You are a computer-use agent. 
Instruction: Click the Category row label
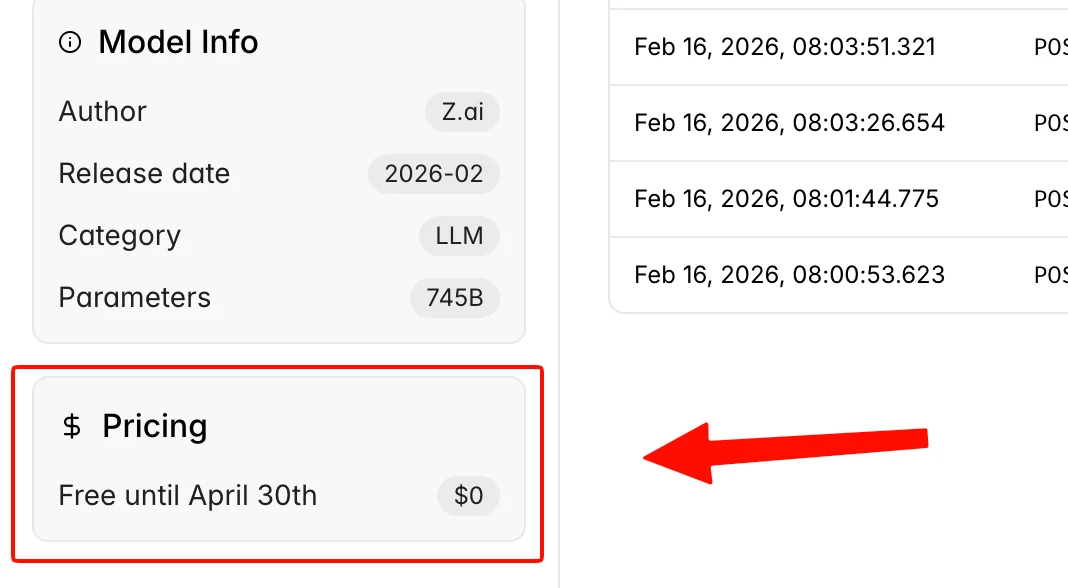(x=119, y=236)
